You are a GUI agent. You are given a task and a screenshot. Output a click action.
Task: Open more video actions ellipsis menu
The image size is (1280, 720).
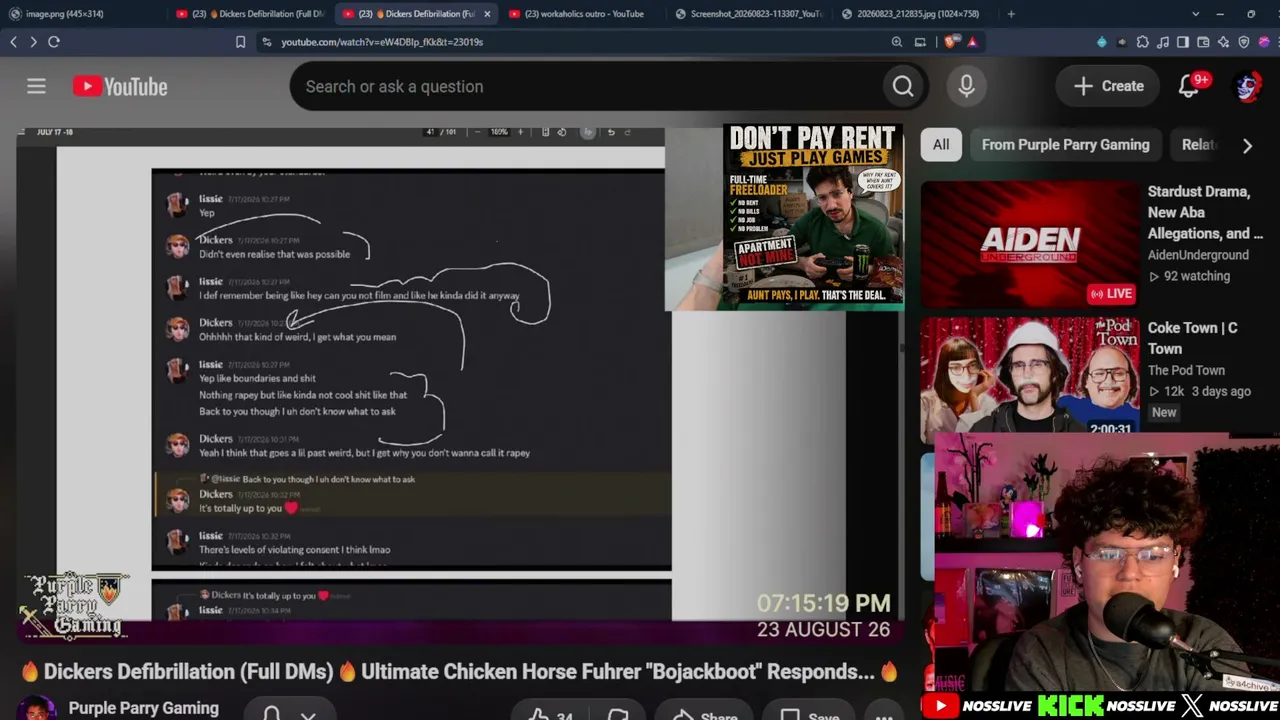click(884, 715)
